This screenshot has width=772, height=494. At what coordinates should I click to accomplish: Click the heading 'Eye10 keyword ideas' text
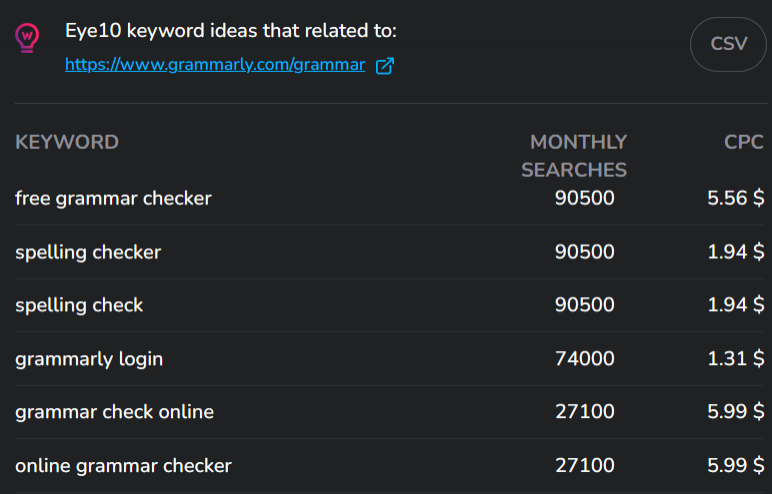point(161,31)
